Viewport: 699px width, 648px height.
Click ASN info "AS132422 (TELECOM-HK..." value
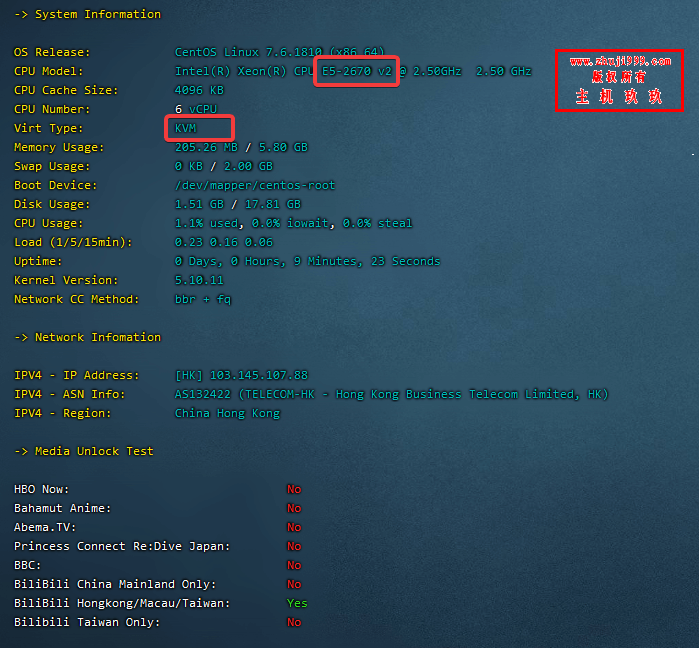point(391,394)
